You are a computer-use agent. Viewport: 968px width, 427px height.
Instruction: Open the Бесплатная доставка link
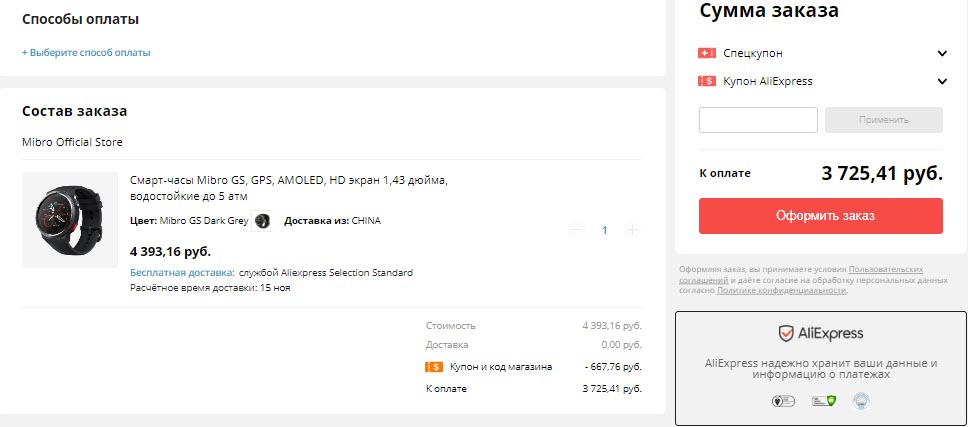[x=182, y=273]
